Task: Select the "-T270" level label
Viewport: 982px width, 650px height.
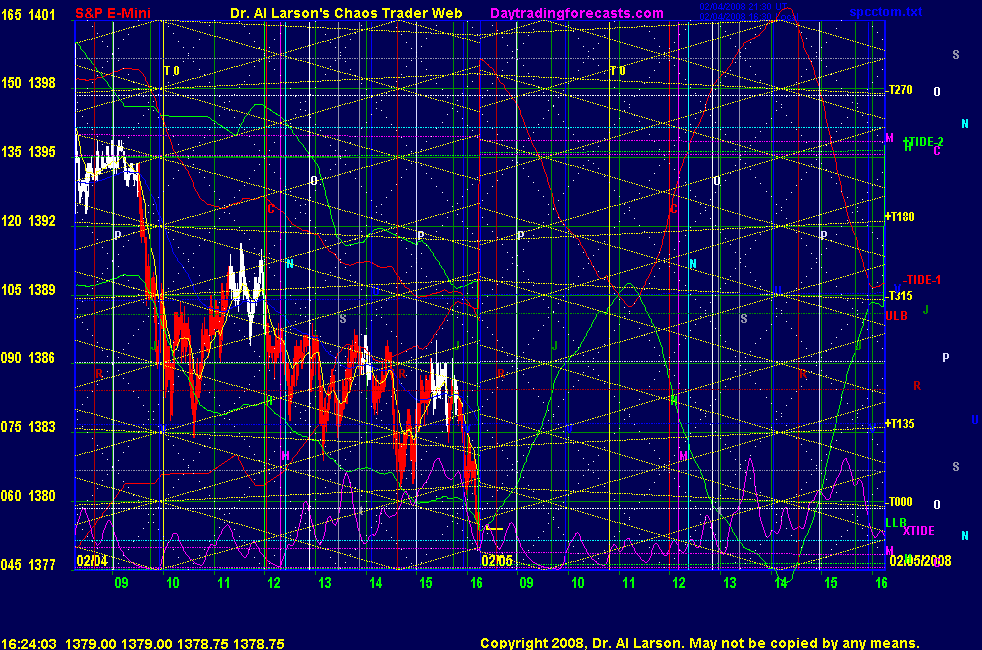Action: 899,90
